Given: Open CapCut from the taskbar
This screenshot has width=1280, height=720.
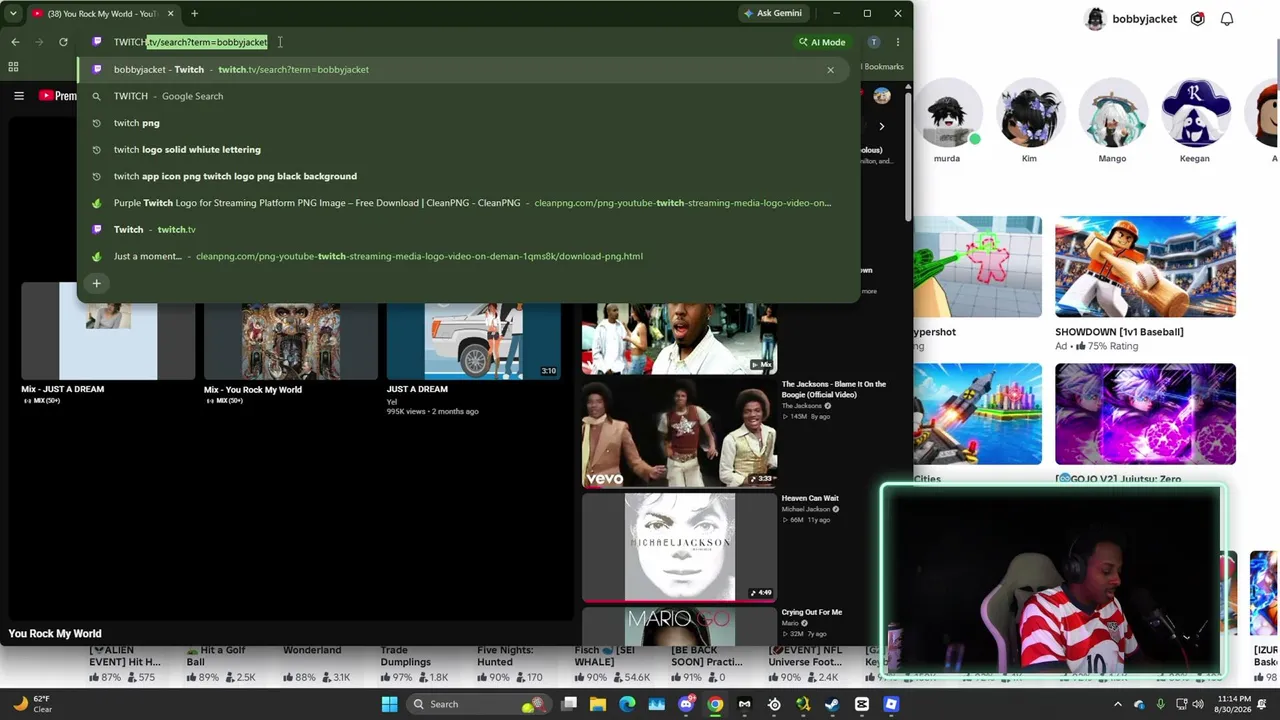Looking at the screenshot, I should [862, 704].
